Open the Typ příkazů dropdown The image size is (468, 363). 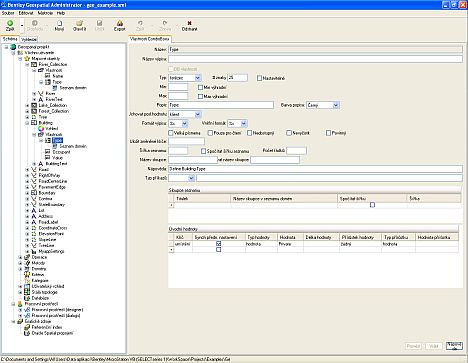tap(191, 178)
